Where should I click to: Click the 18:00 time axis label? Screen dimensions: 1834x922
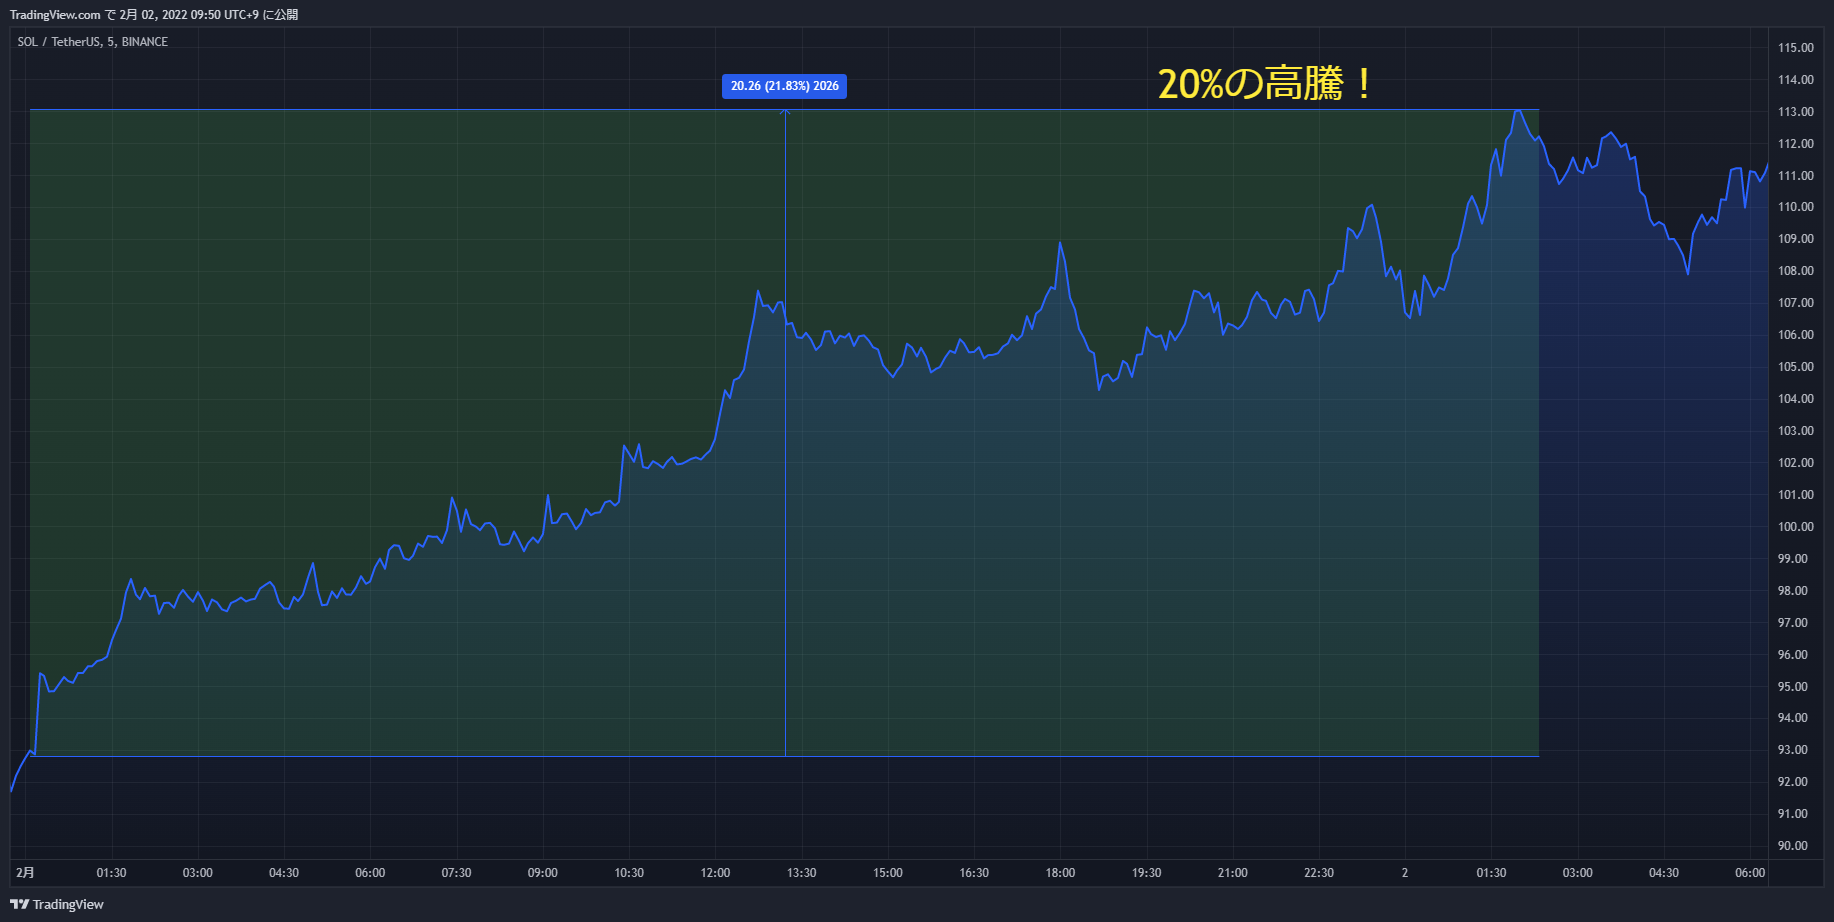[1060, 873]
